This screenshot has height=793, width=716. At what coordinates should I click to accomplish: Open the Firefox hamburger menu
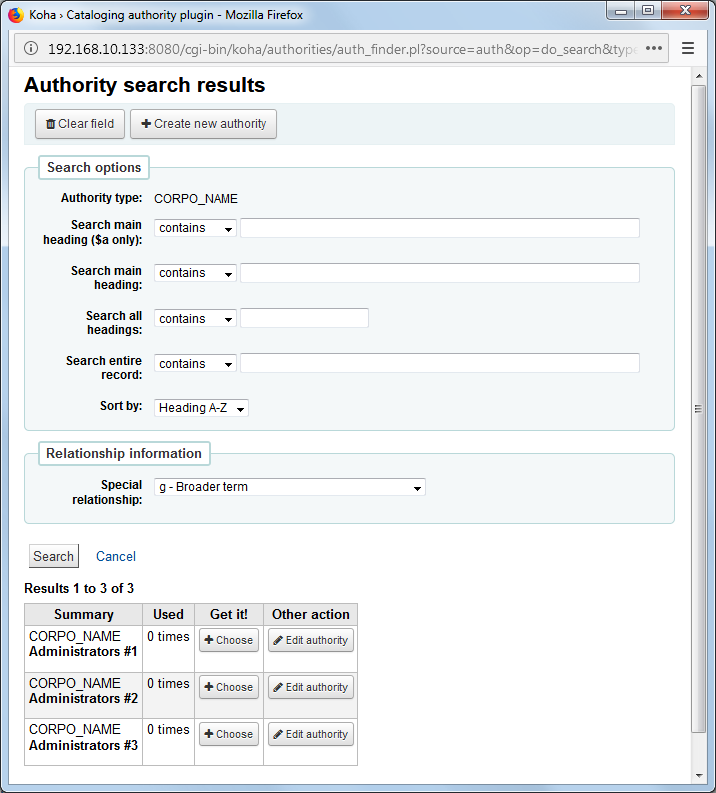click(688, 49)
